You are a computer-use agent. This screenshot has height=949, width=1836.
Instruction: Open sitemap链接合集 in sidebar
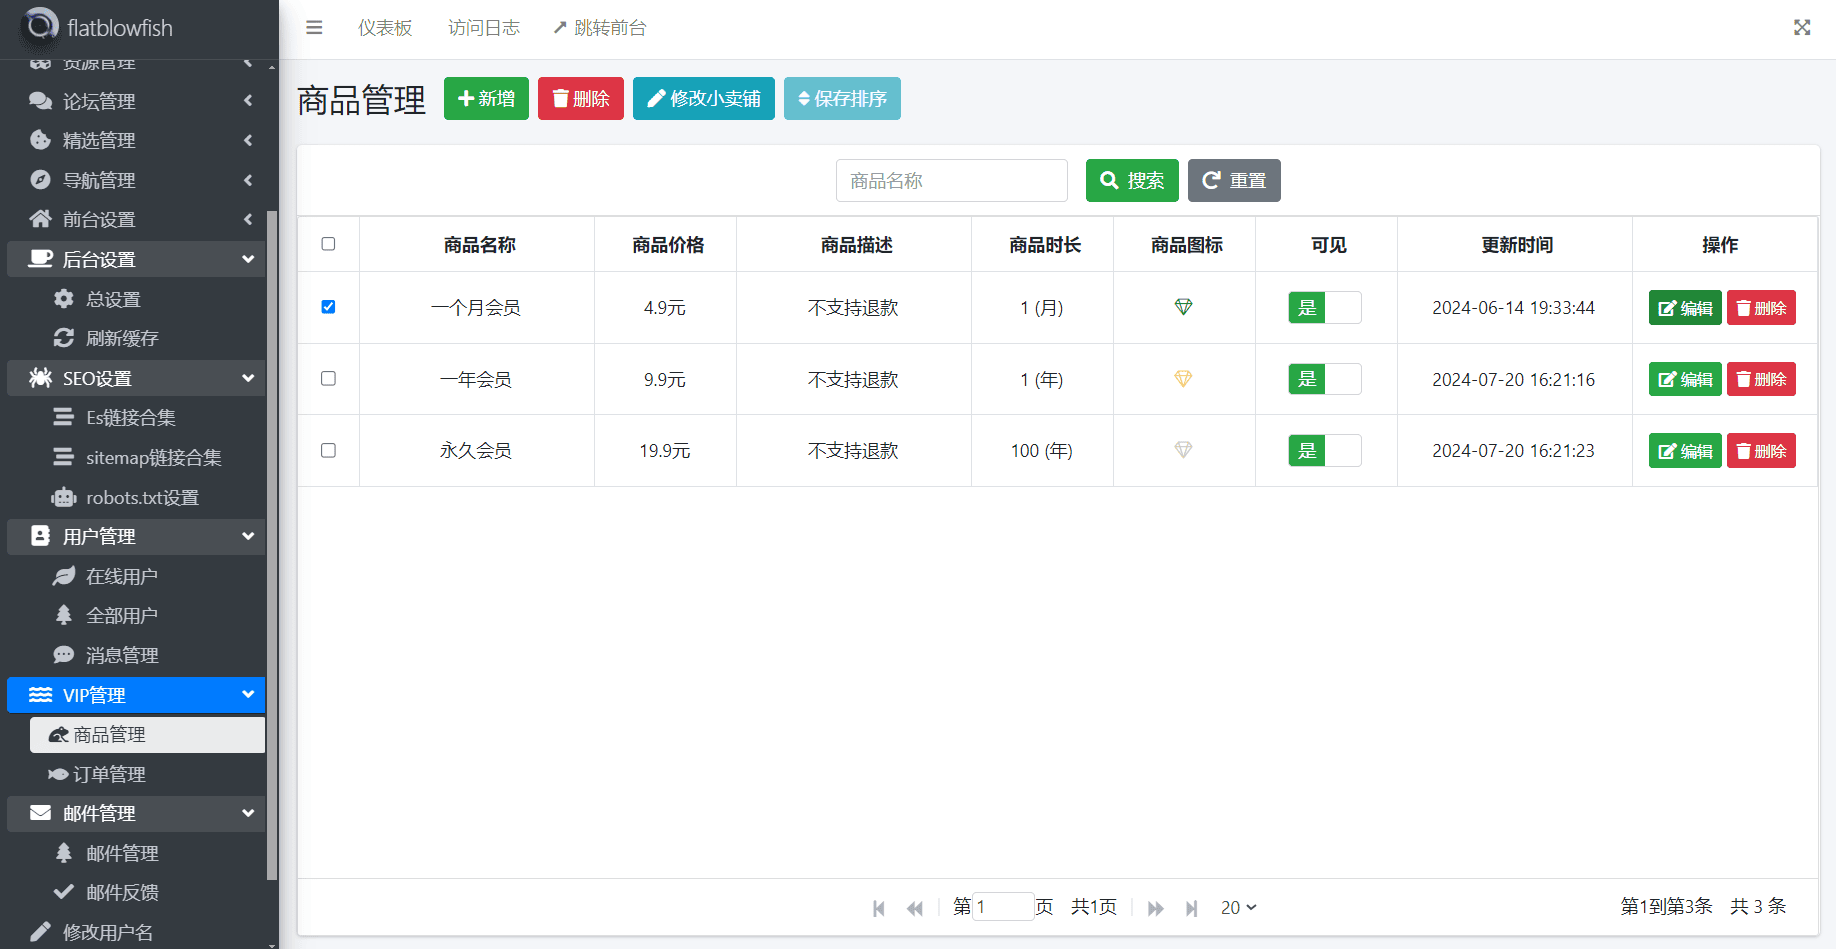point(136,457)
